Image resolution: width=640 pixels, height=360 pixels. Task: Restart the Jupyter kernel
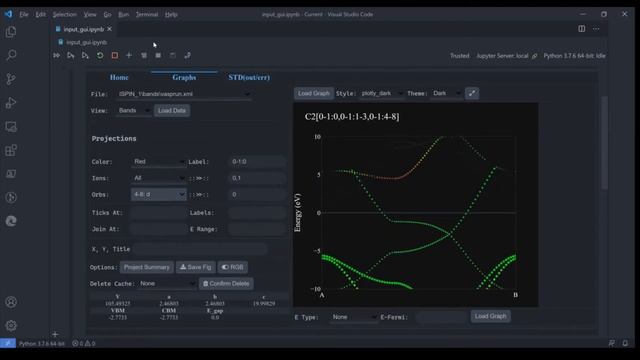pos(100,55)
